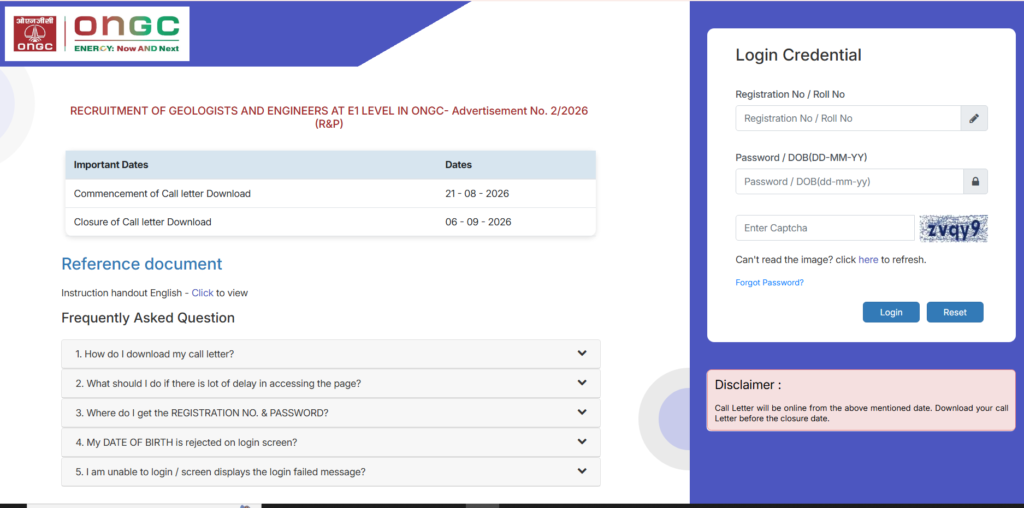Expand FAQ about delay in accessing the page
The width and height of the screenshot is (1024, 508).
point(330,383)
